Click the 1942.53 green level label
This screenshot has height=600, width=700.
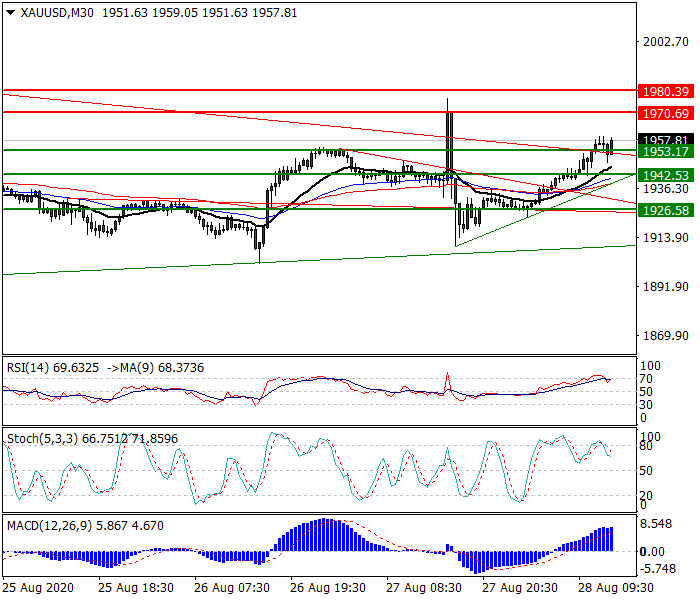(666, 175)
